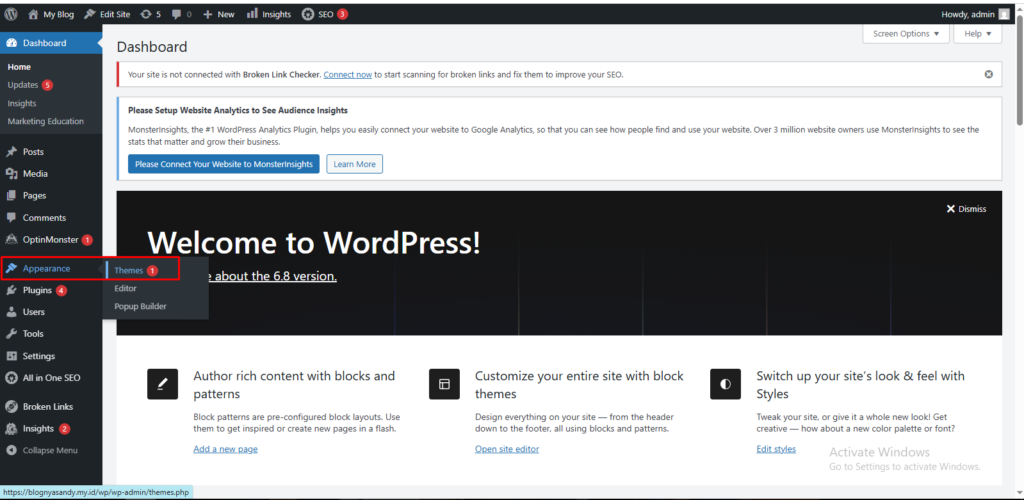Open the Add a new page link

pos(225,449)
